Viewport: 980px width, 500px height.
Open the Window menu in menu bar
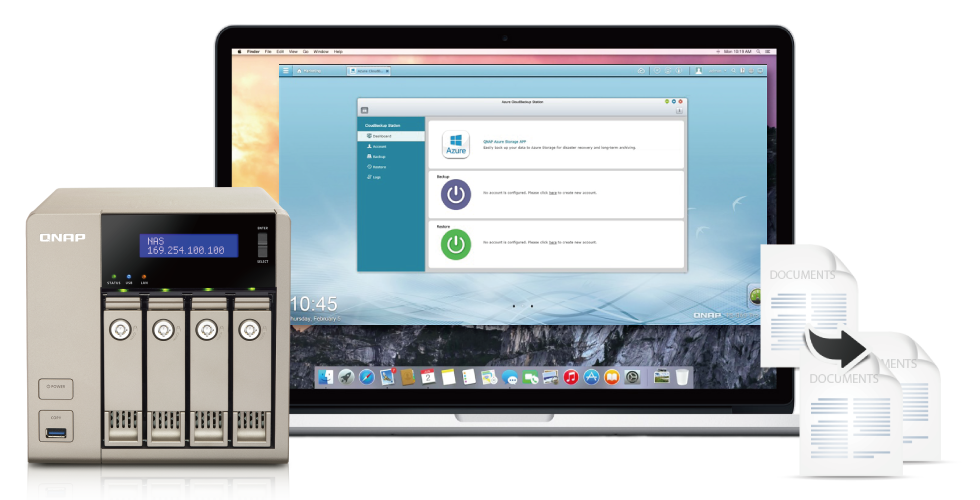(321, 51)
